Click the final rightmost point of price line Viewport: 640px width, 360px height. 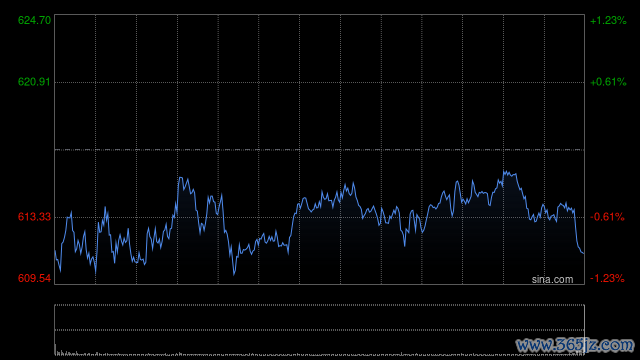tap(584, 253)
